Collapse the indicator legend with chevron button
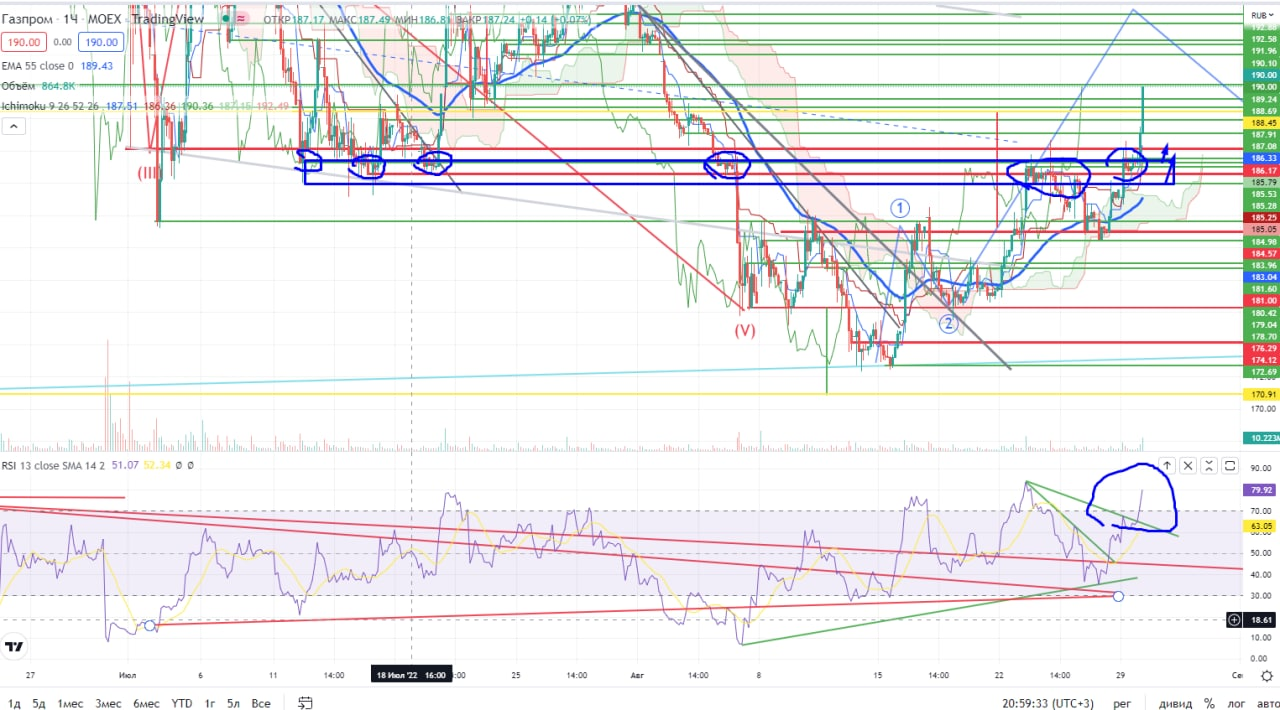The image size is (1280, 710). click(14, 126)
